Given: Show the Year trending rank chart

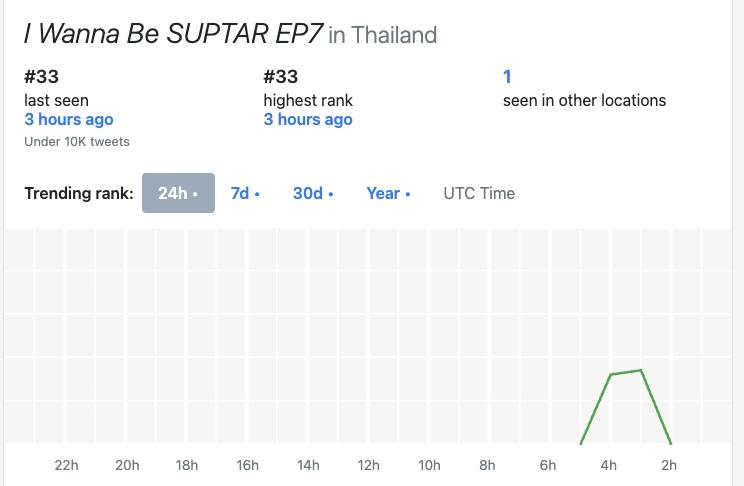Looking at the screenshot, I should (388, 193).
